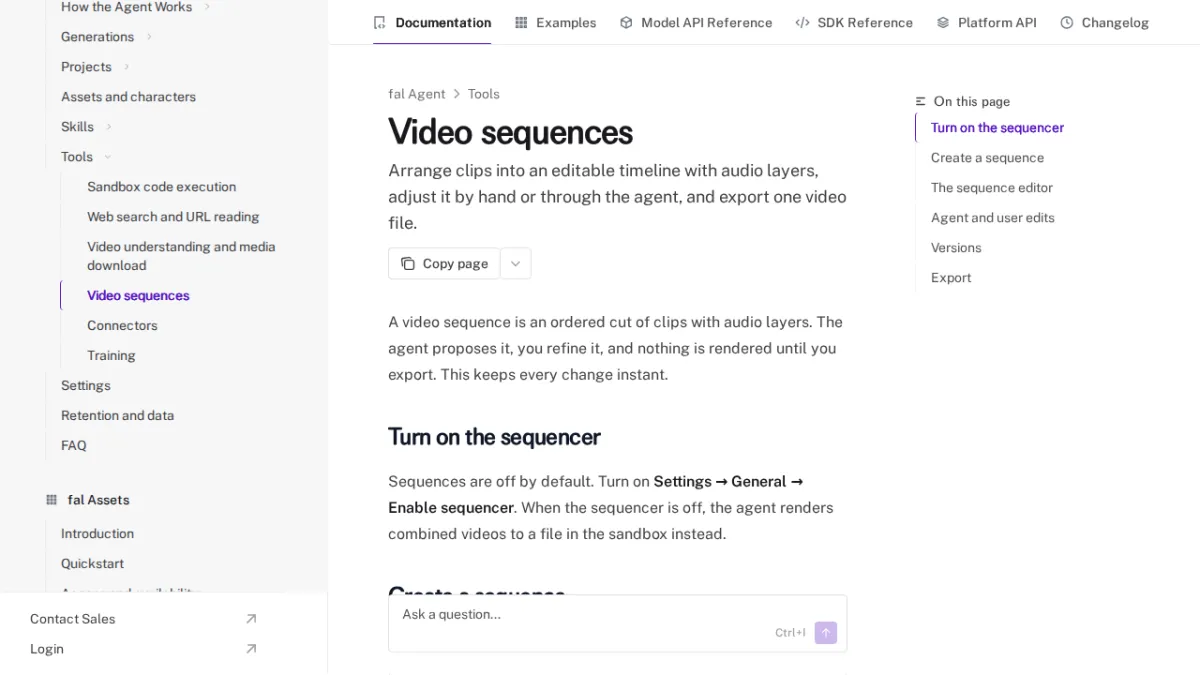Image resolution: width=1200 pixels, height=675 pixels.
Task: Open the Changelog tab
Action: 1105,22
